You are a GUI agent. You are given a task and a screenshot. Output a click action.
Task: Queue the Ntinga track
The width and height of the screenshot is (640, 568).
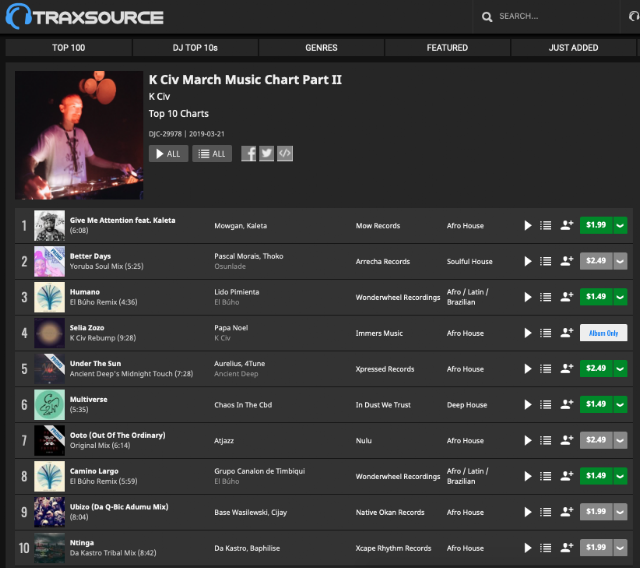coord(546,548)
